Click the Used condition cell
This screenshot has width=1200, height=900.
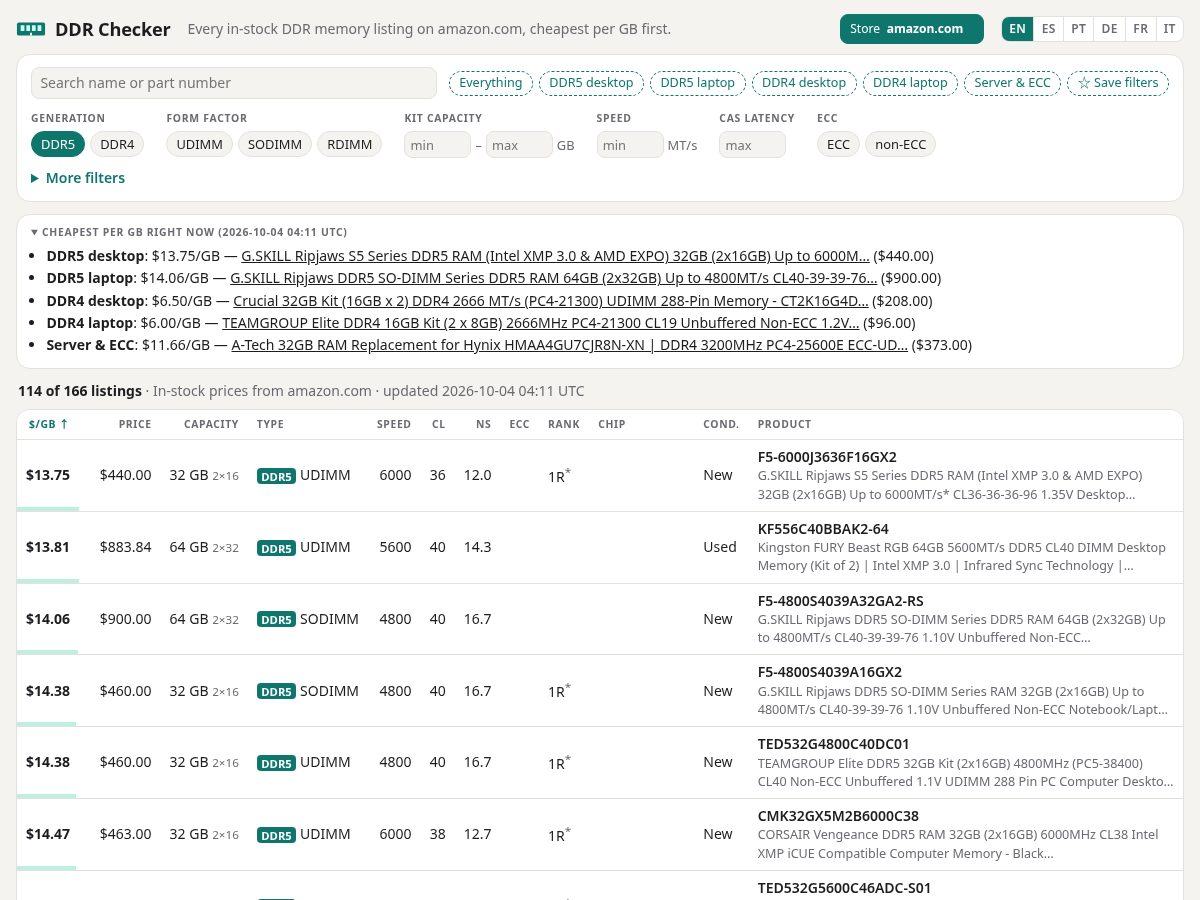click(720, 547)
